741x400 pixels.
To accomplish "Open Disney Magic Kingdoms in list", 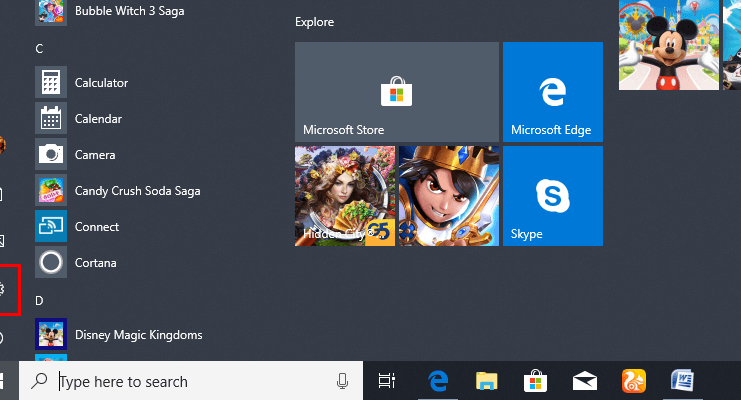I will (118, 335).
